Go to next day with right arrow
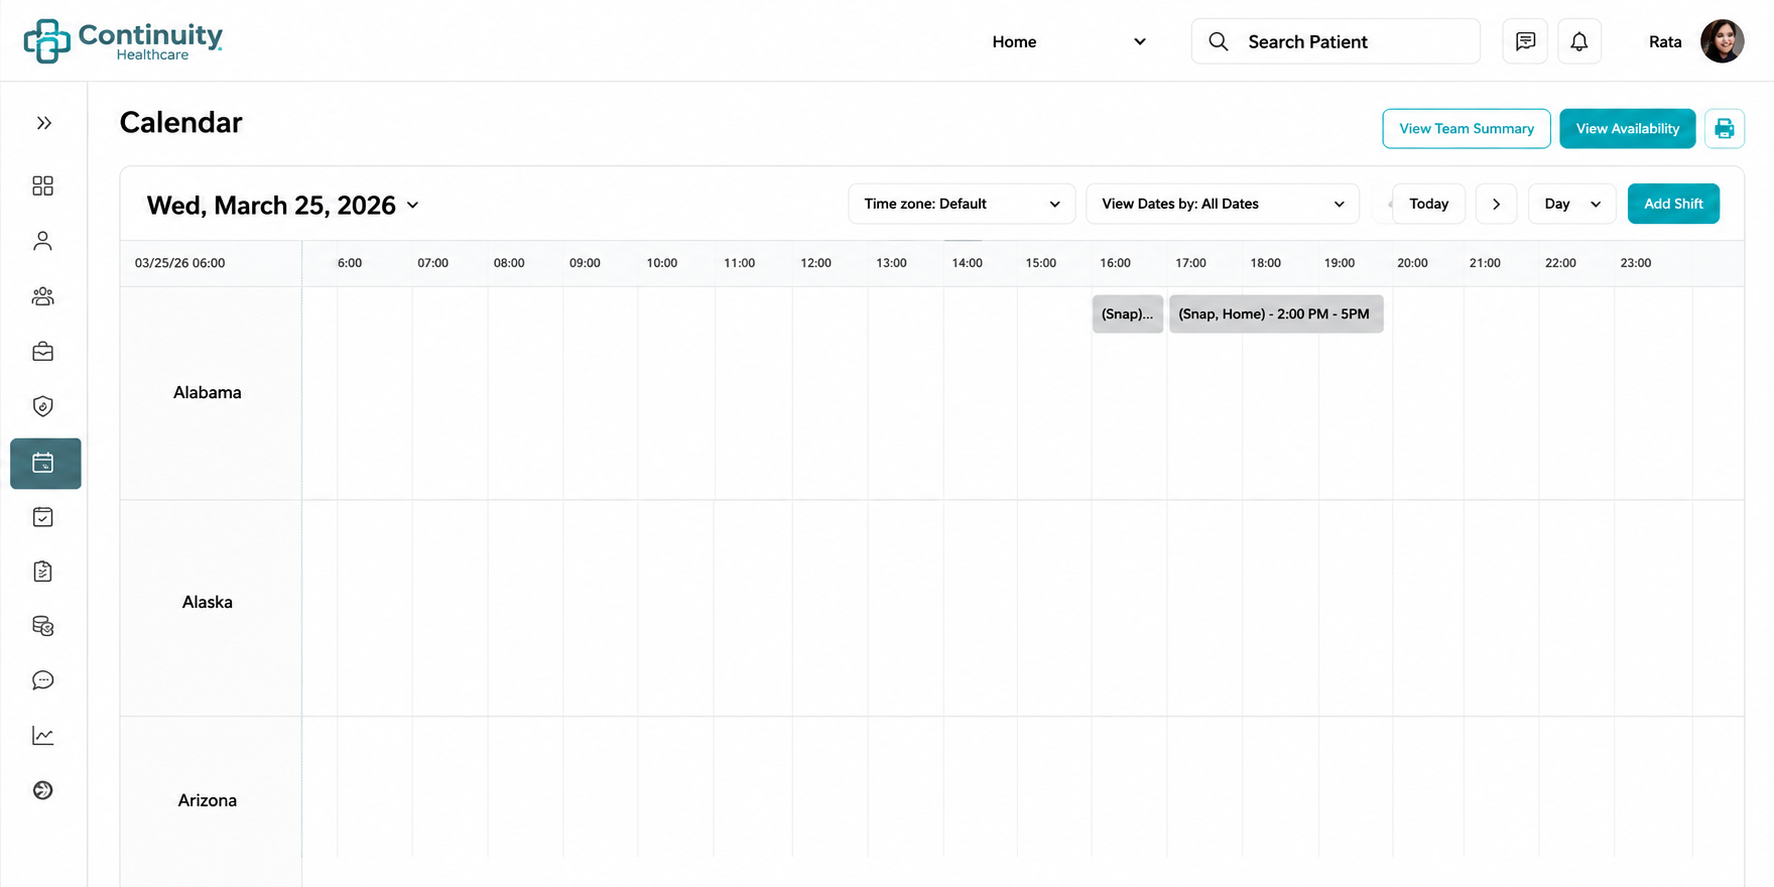1774x887 pixels. click(1496, 204)
